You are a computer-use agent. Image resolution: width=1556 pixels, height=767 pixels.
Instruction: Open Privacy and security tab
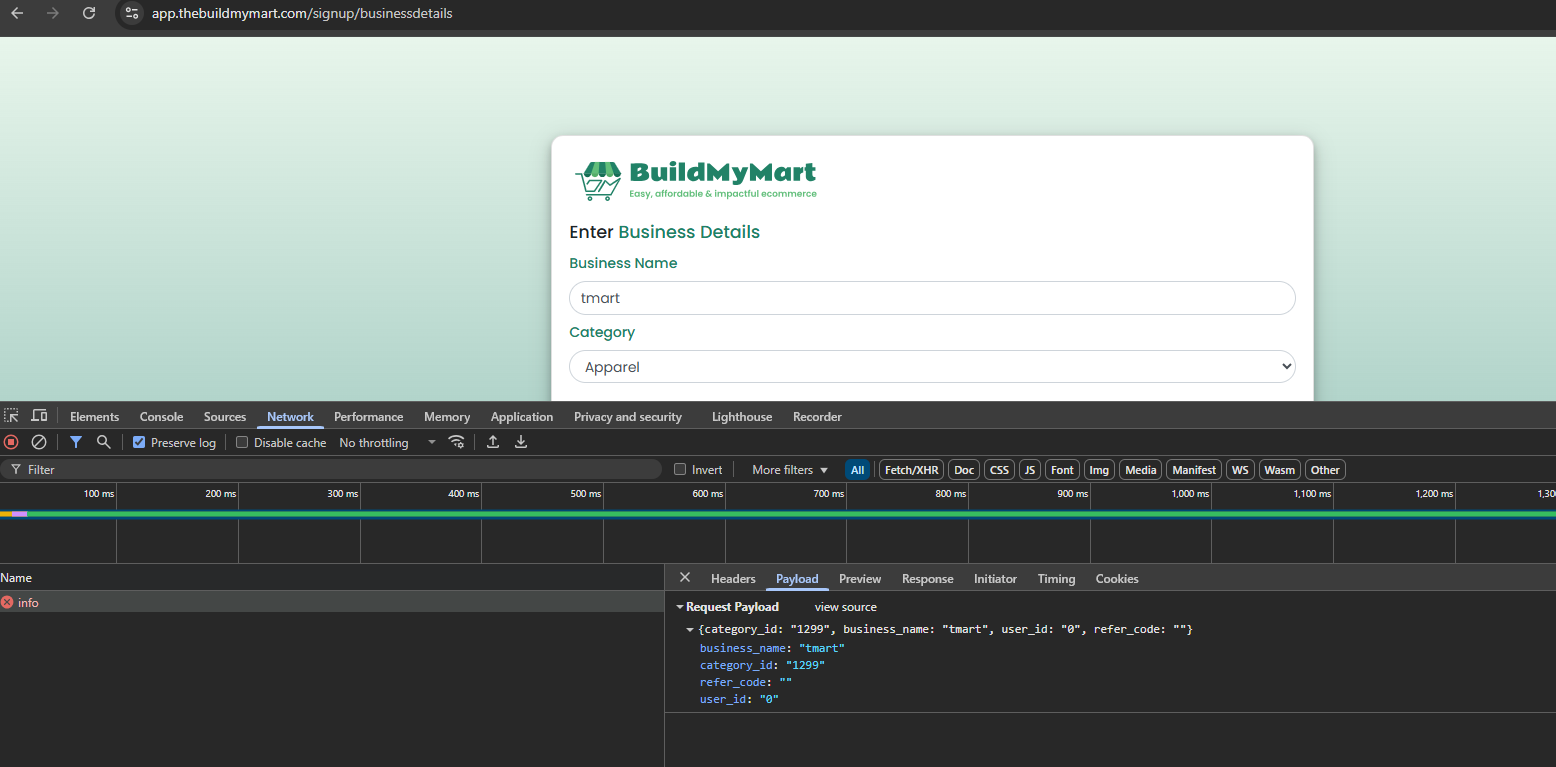pyautogui.click(x=628, y=417)
